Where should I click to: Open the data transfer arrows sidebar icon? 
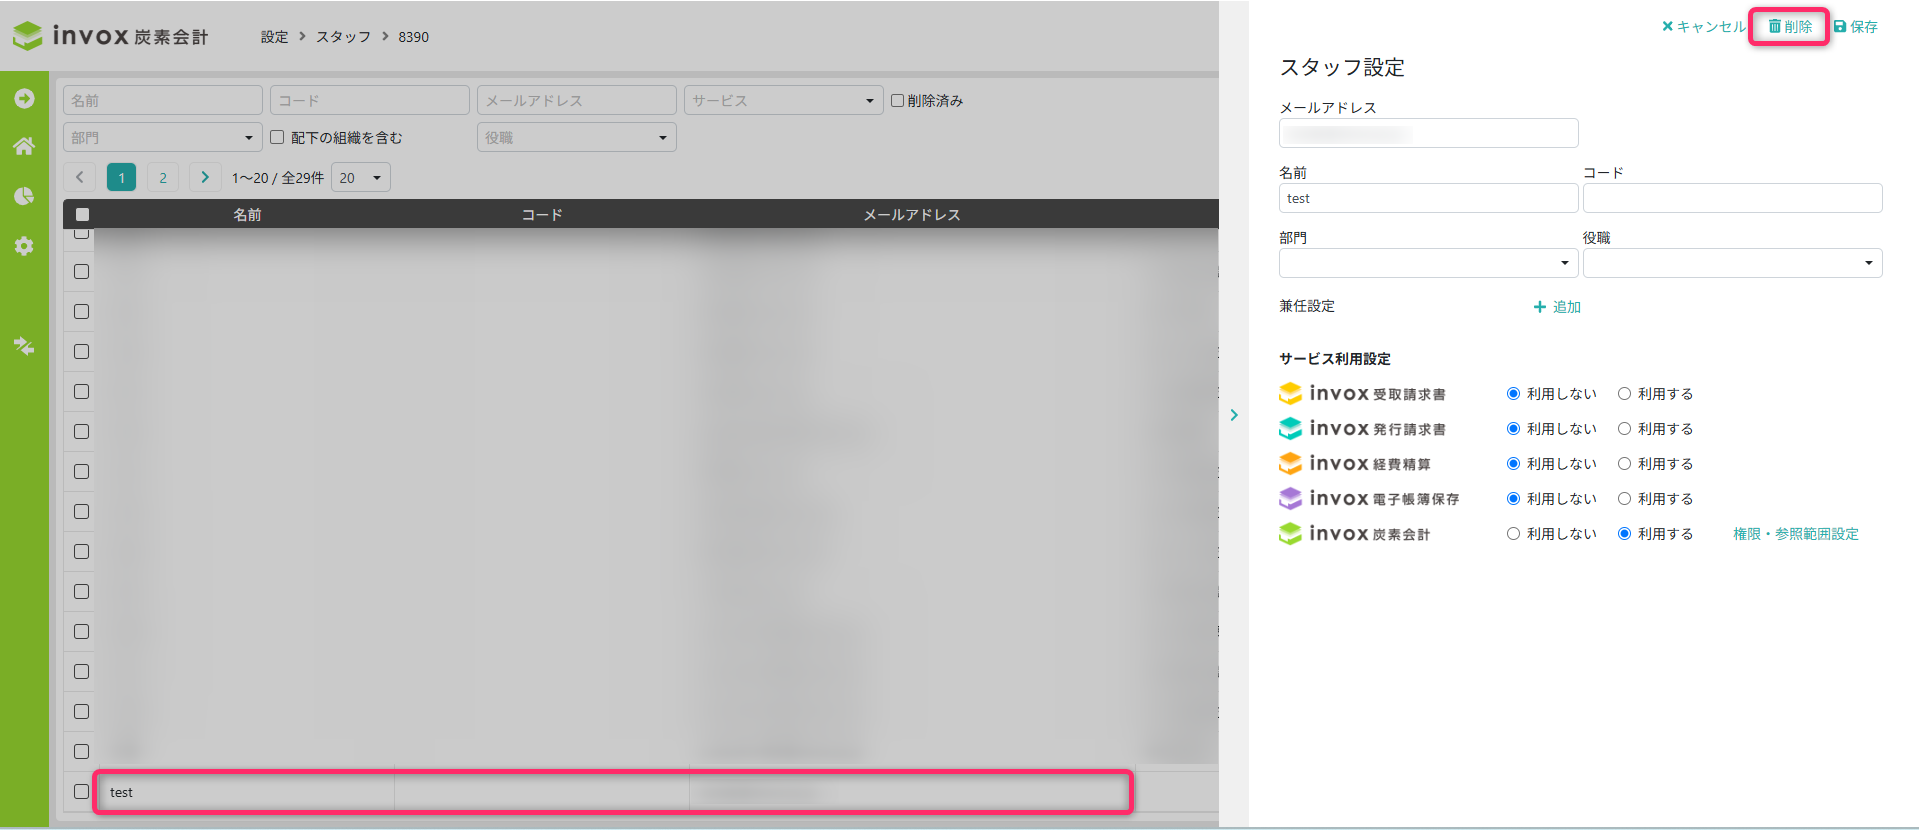click(24, 346)
